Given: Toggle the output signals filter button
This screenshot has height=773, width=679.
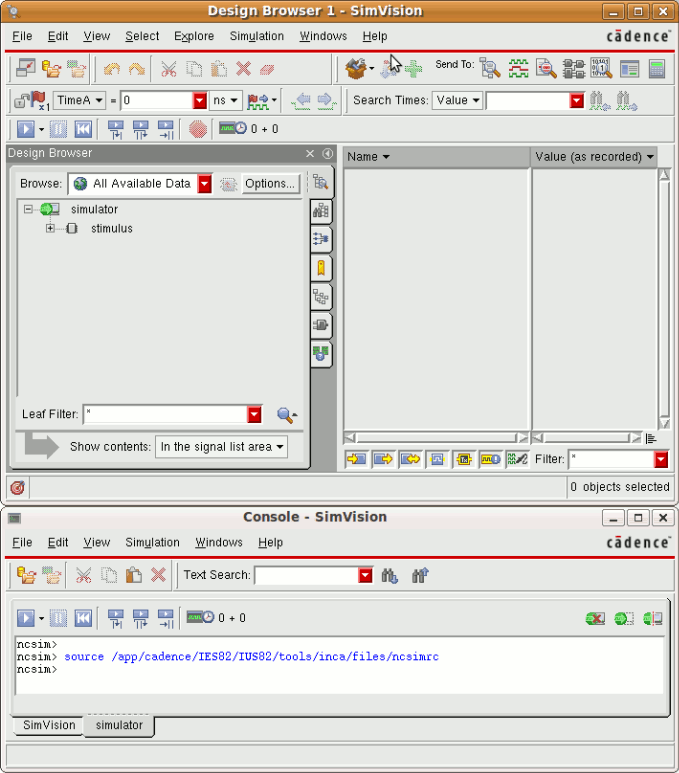Looking at the screenshot, I should (383, 459).
